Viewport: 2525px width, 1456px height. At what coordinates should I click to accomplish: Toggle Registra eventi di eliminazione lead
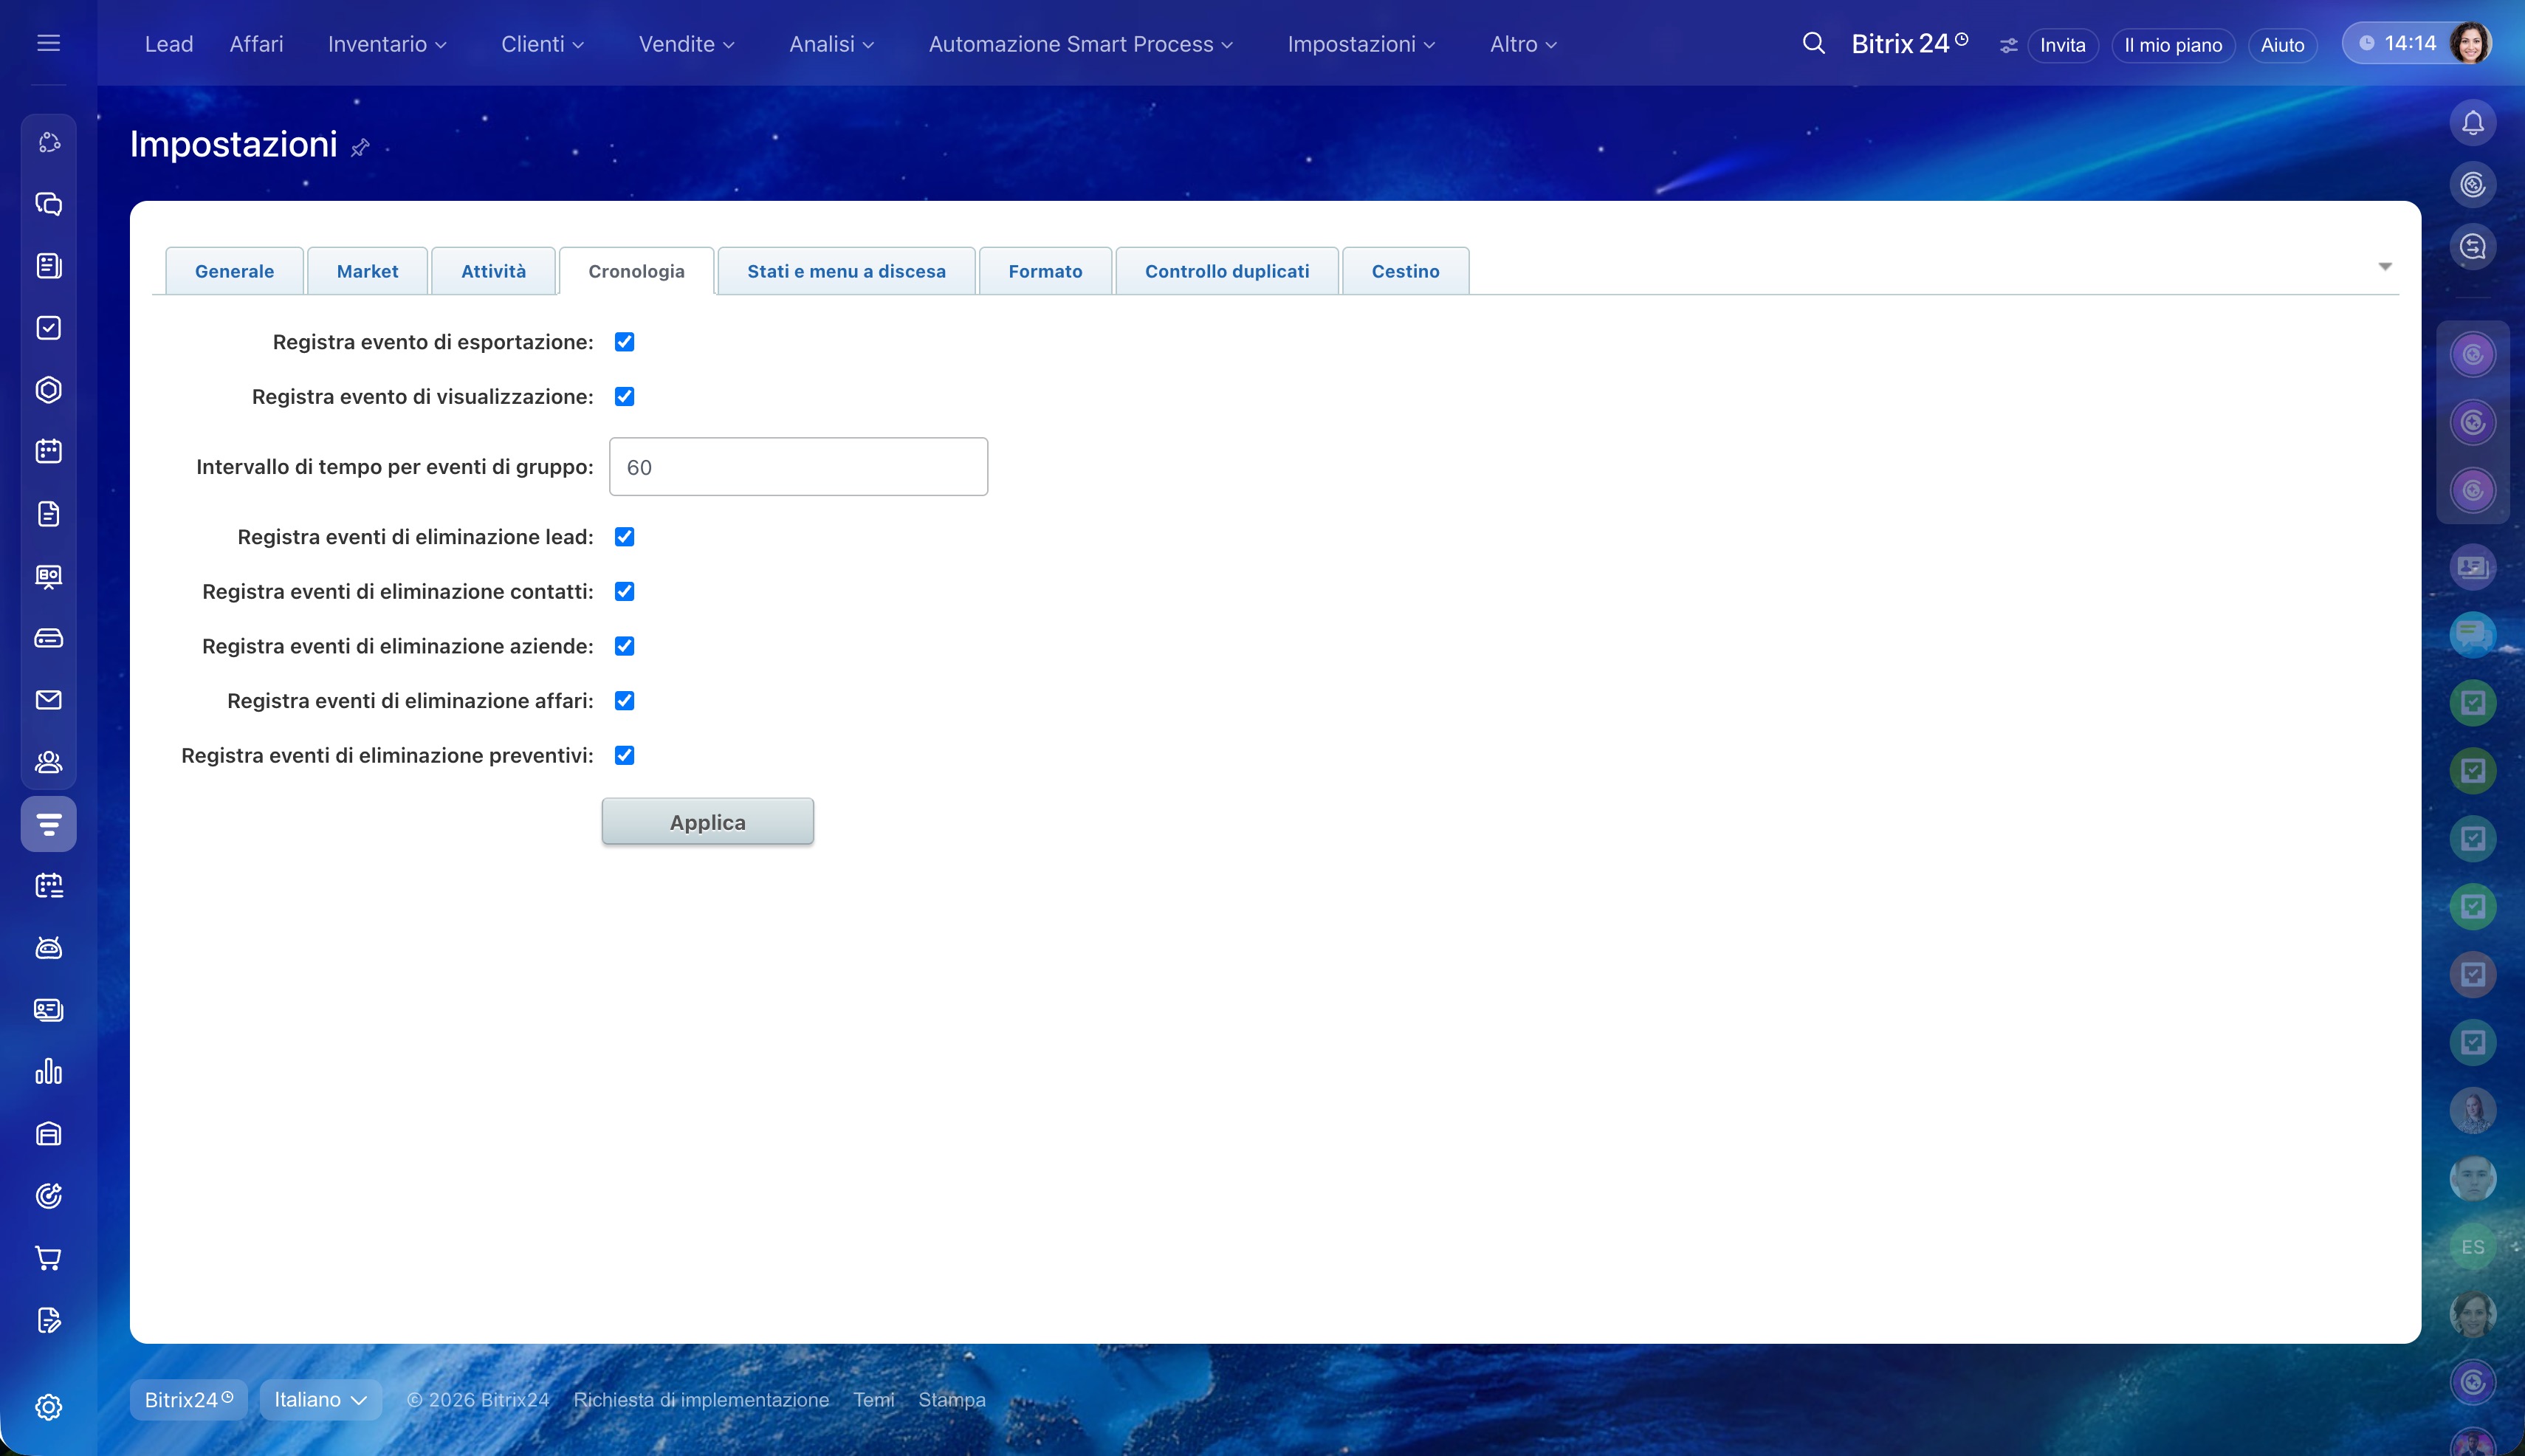(x=624, y=537)
